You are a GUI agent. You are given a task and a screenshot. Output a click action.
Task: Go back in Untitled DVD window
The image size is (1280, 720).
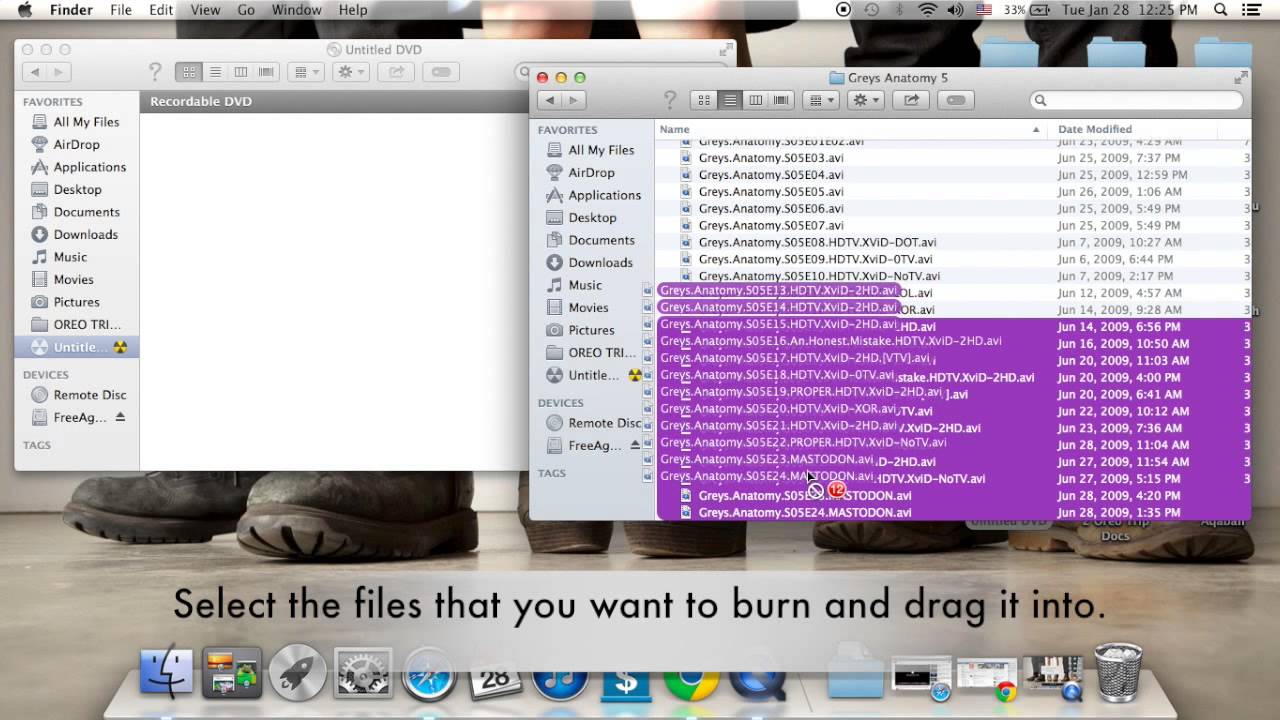point(35,72)
